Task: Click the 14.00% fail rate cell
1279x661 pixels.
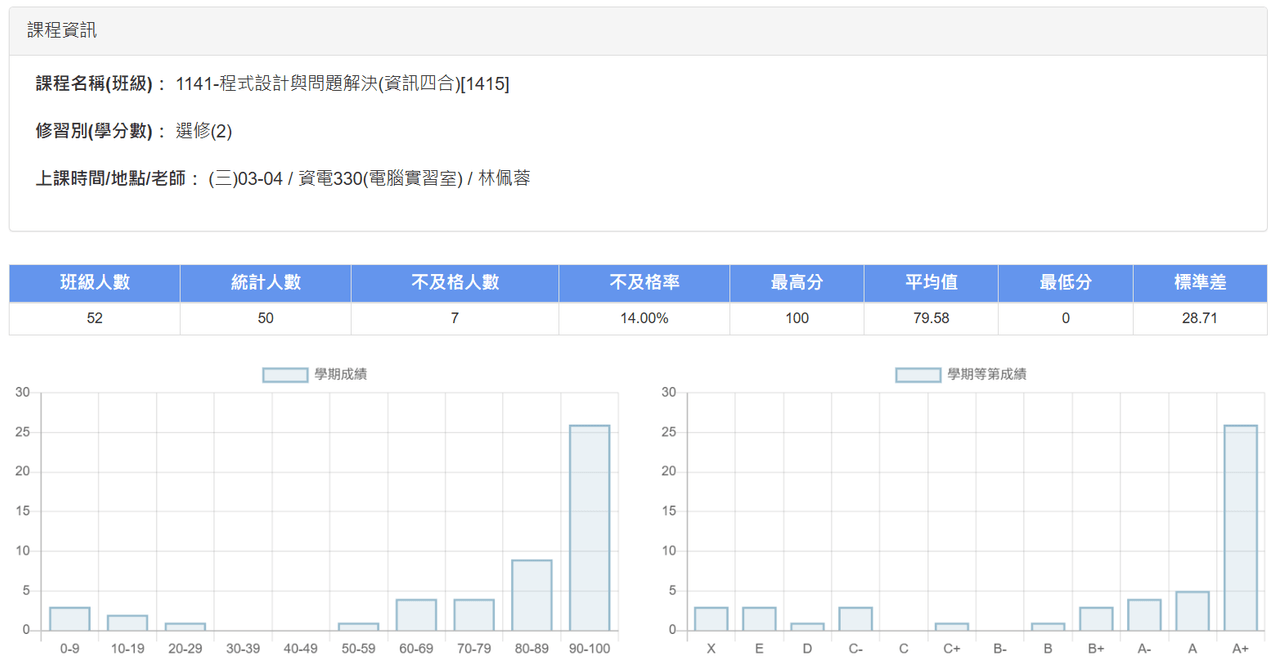Action: click(x=645, y=318)
